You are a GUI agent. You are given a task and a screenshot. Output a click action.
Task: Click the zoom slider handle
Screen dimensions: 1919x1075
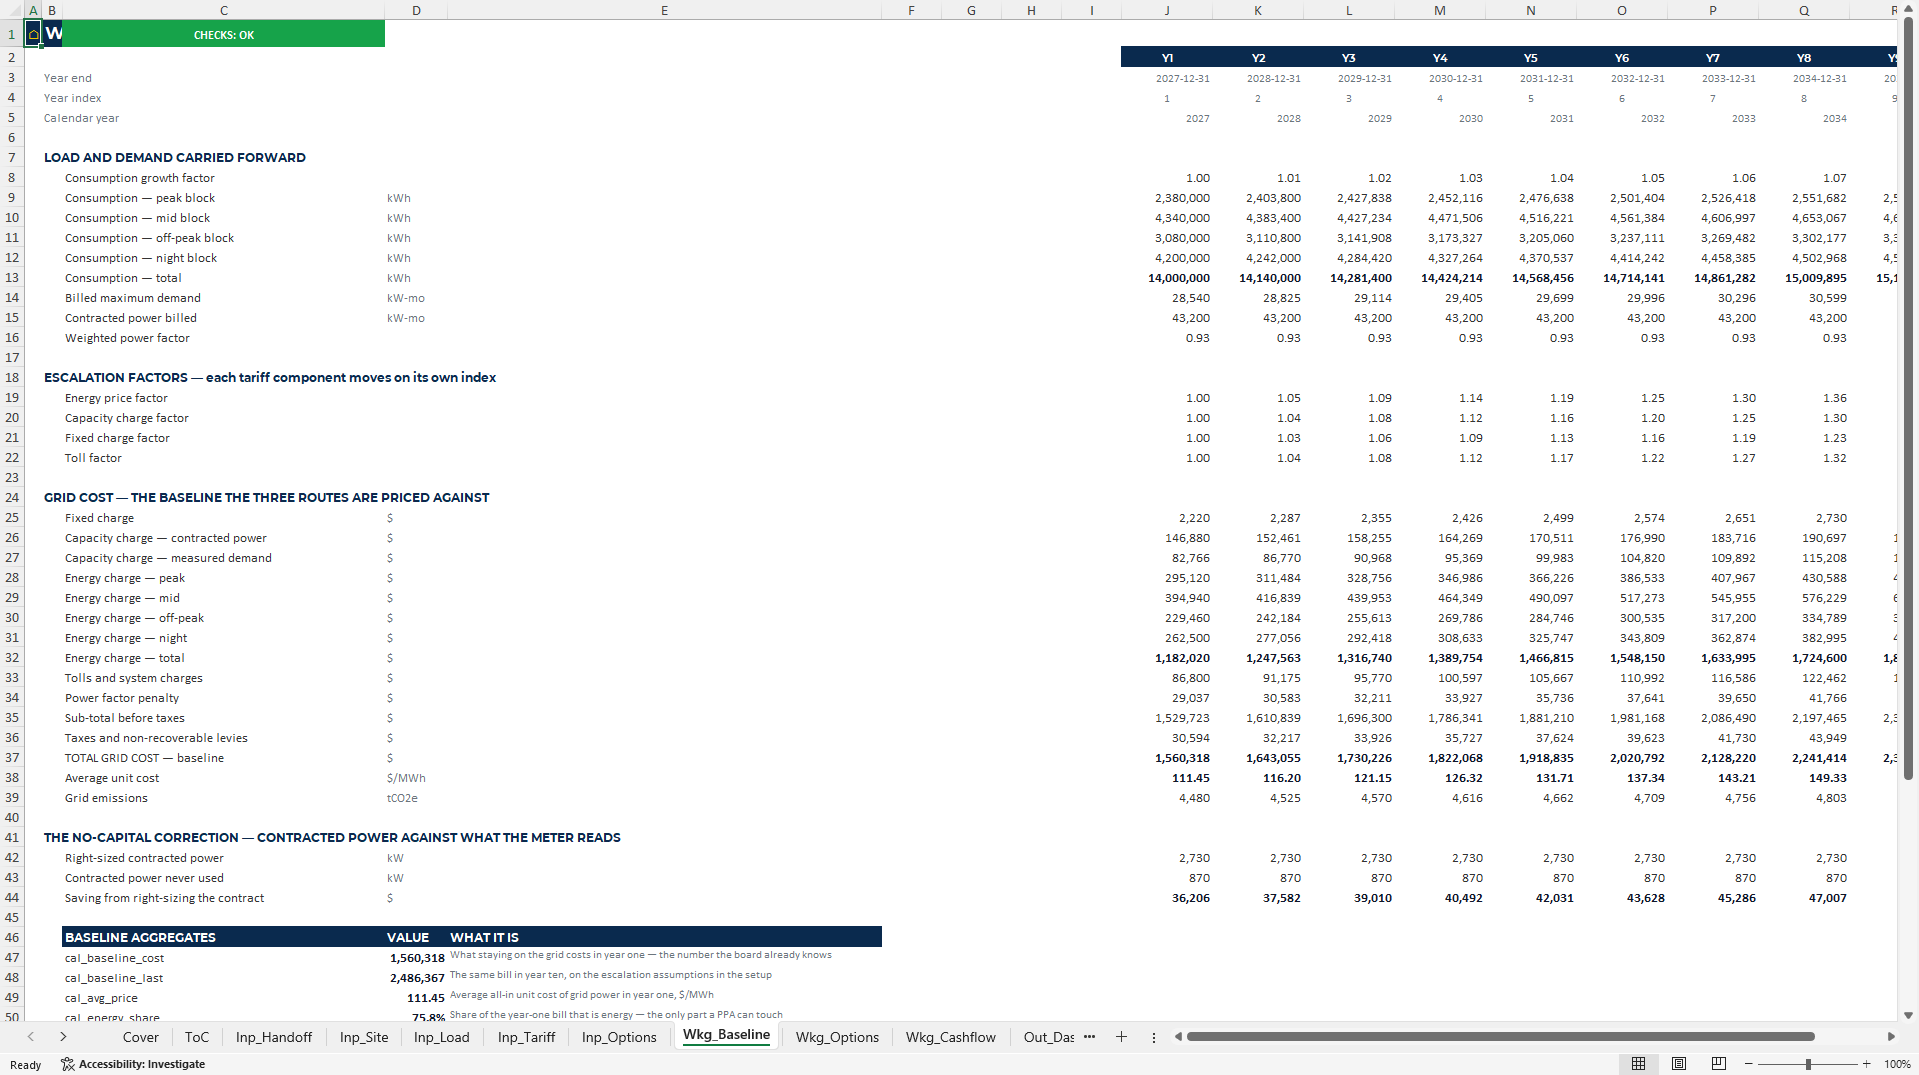pyautogui.click(x=1808, y=1064)
